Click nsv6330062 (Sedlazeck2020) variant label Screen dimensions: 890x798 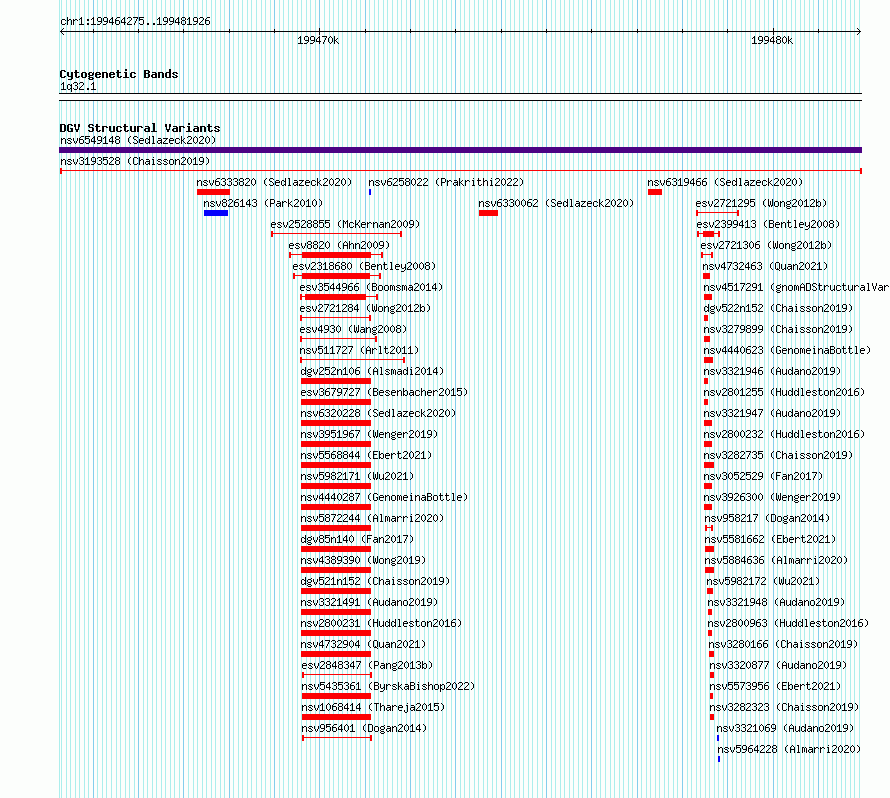(x=556, y=203)
